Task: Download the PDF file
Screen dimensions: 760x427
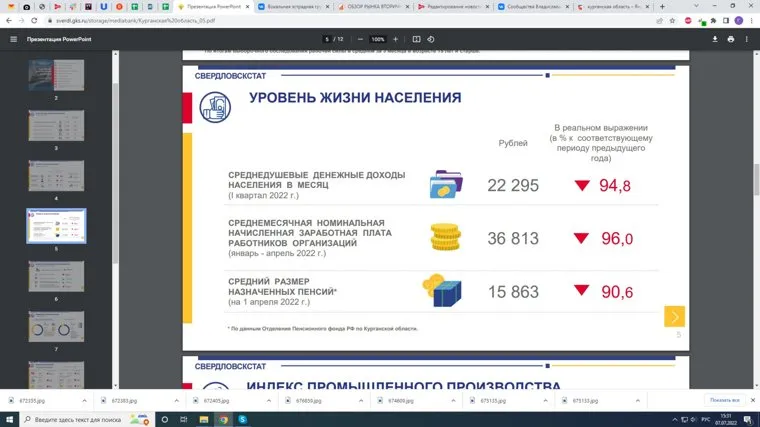Action: tap(715, 39)
